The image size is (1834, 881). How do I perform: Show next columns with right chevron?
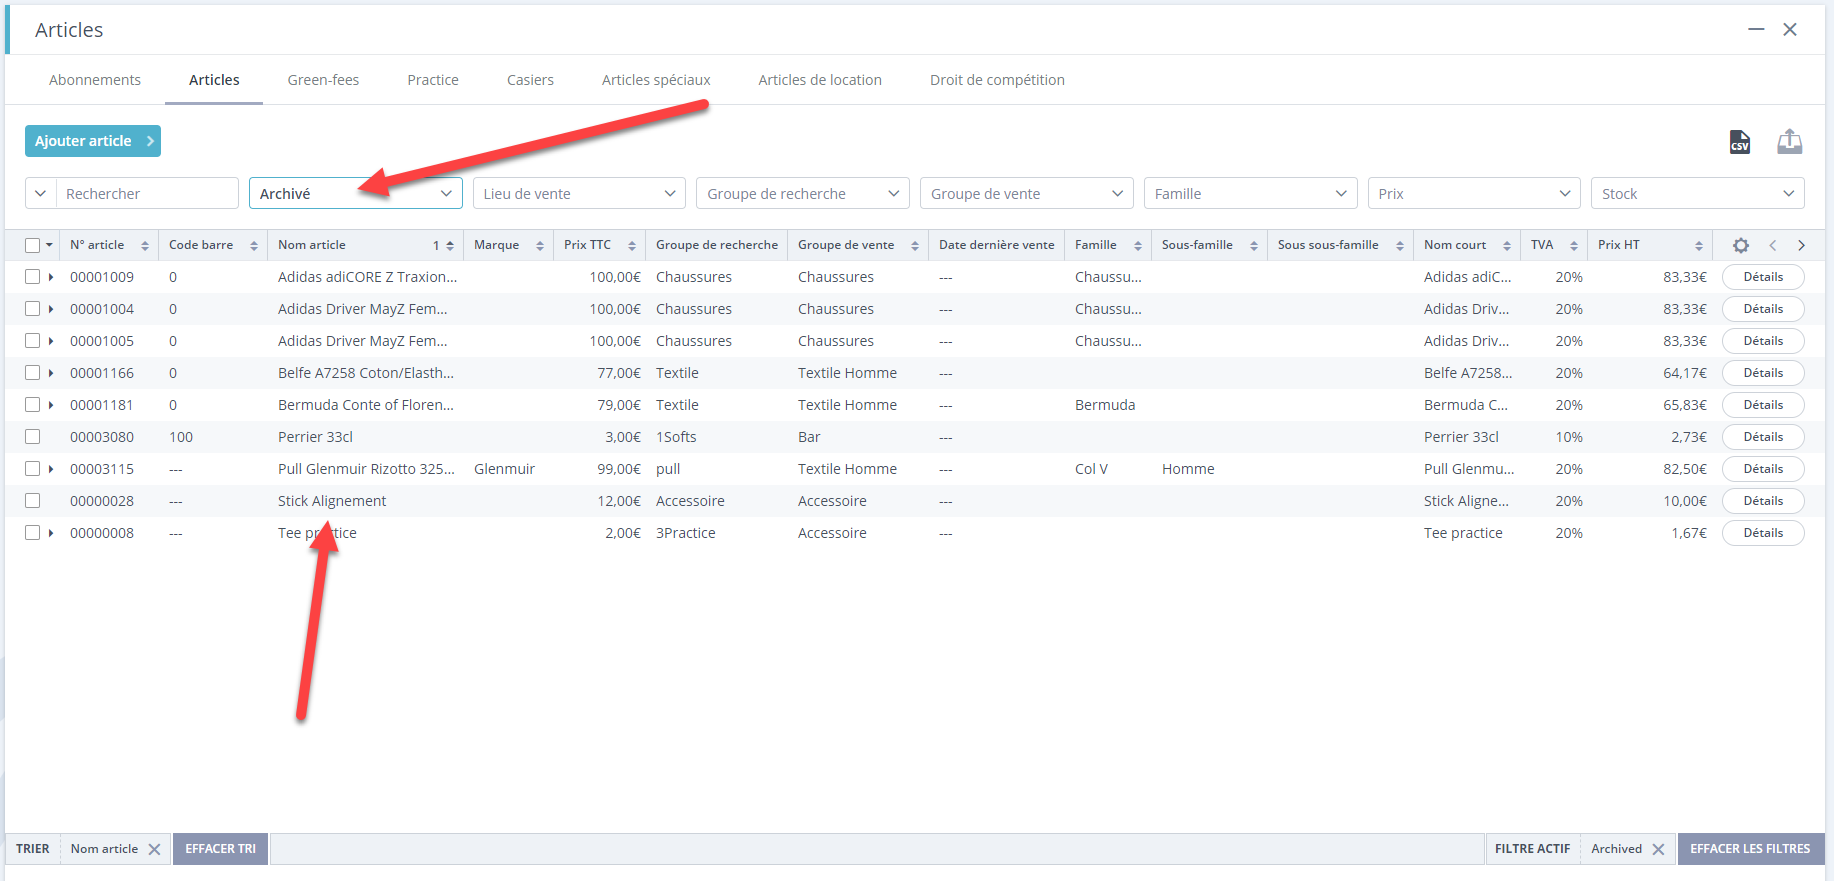point(1801,245)
